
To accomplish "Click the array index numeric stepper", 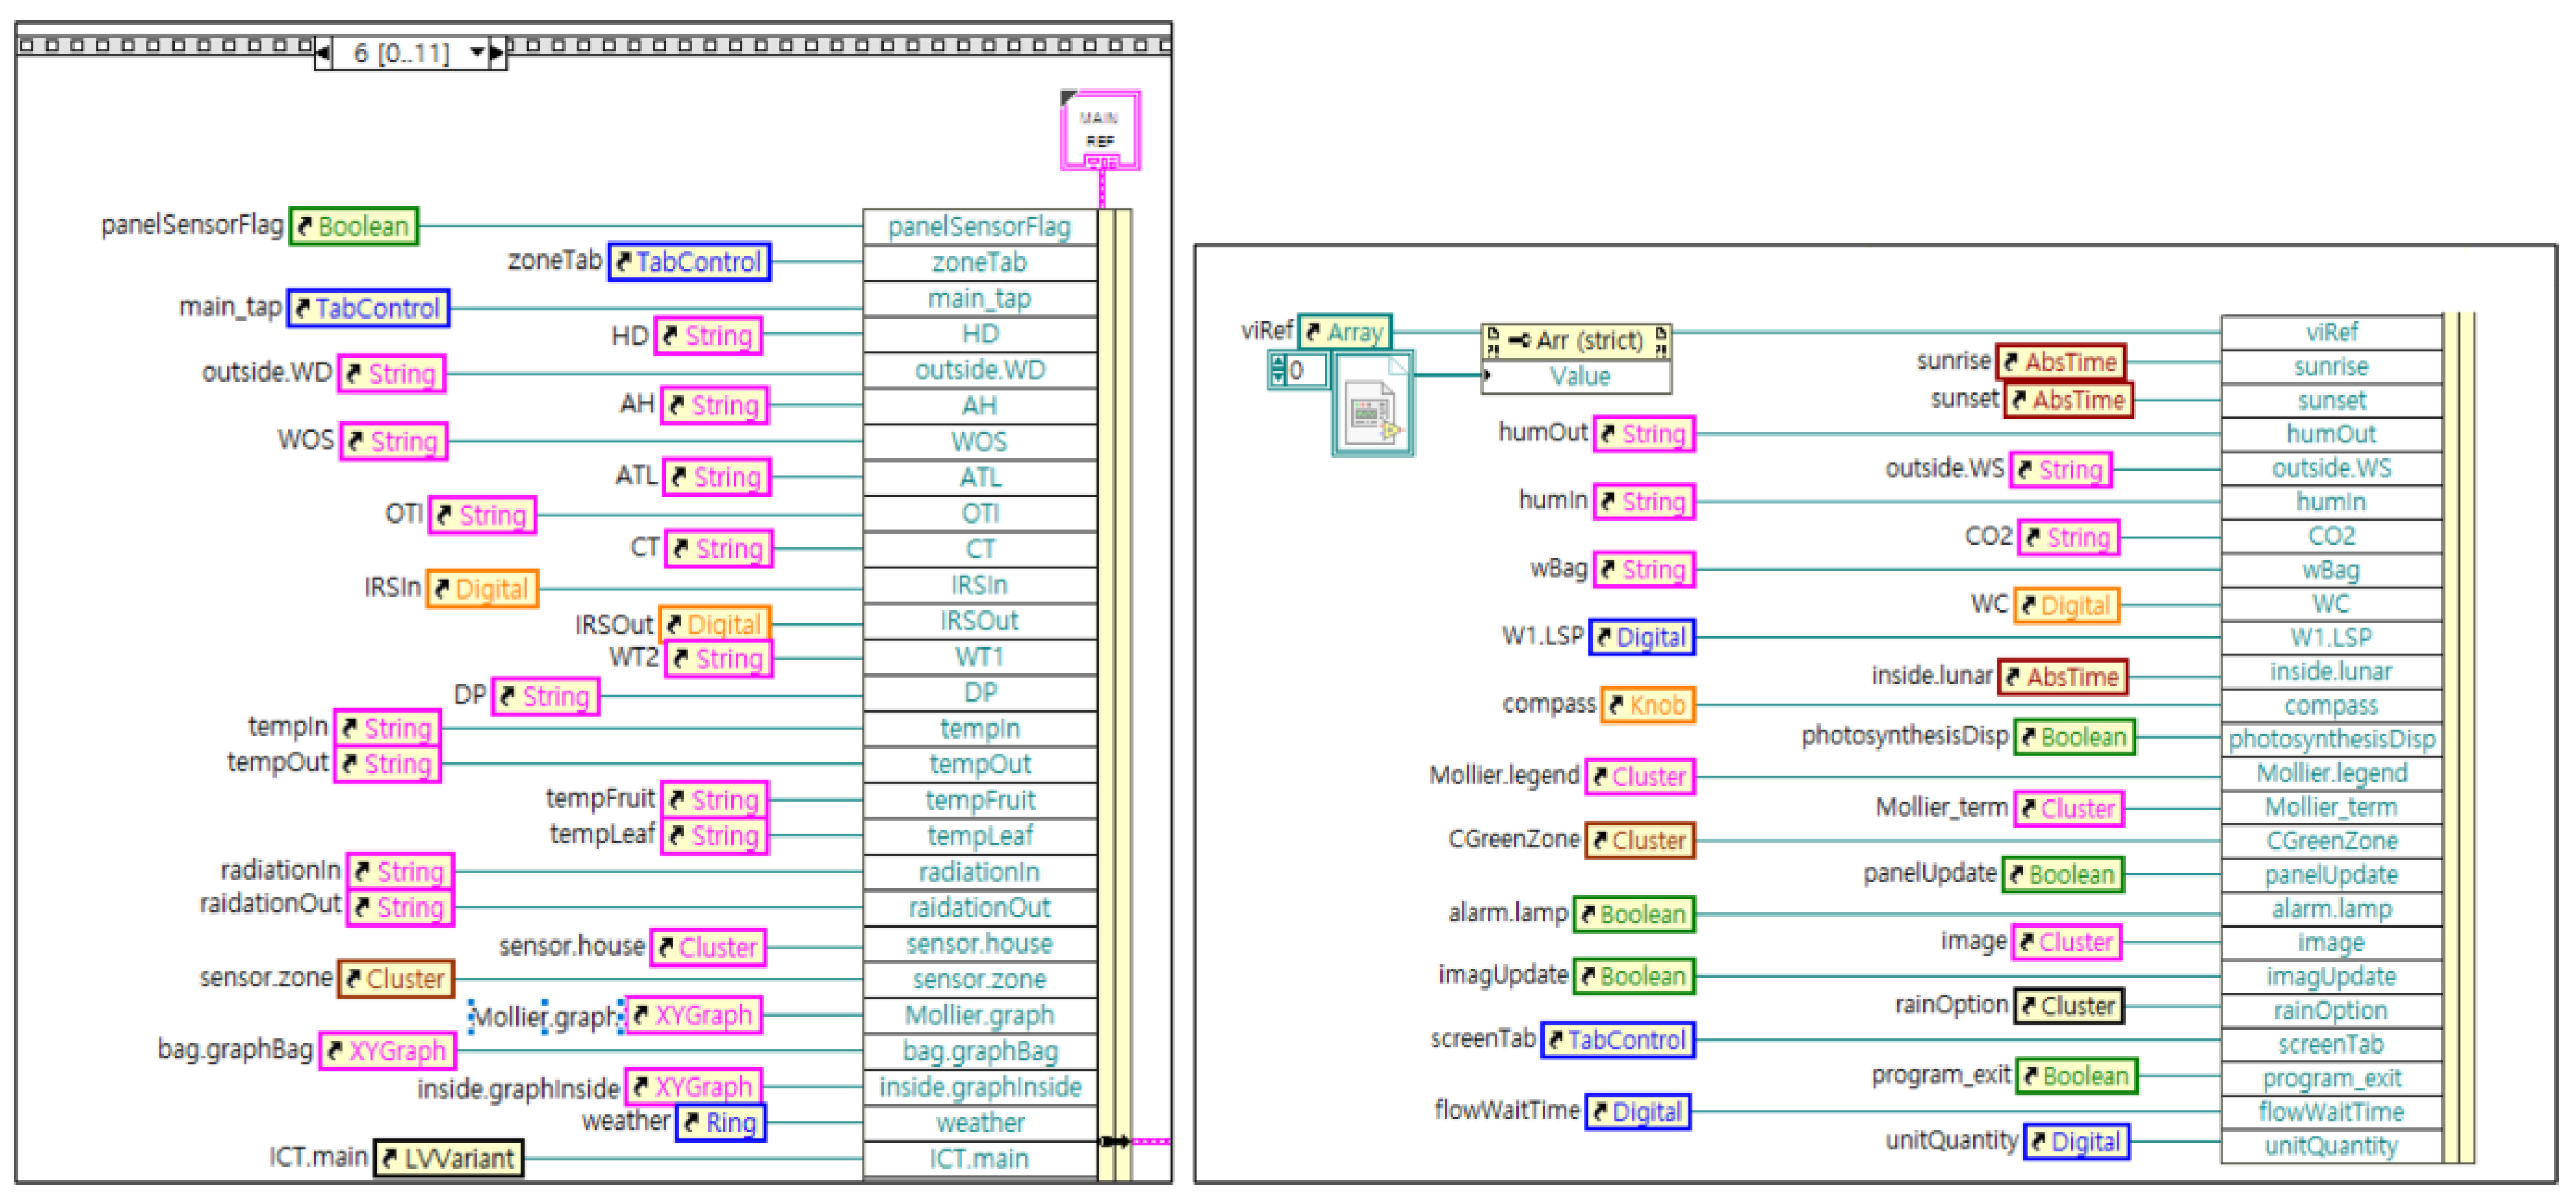I will pos(1278,371).
